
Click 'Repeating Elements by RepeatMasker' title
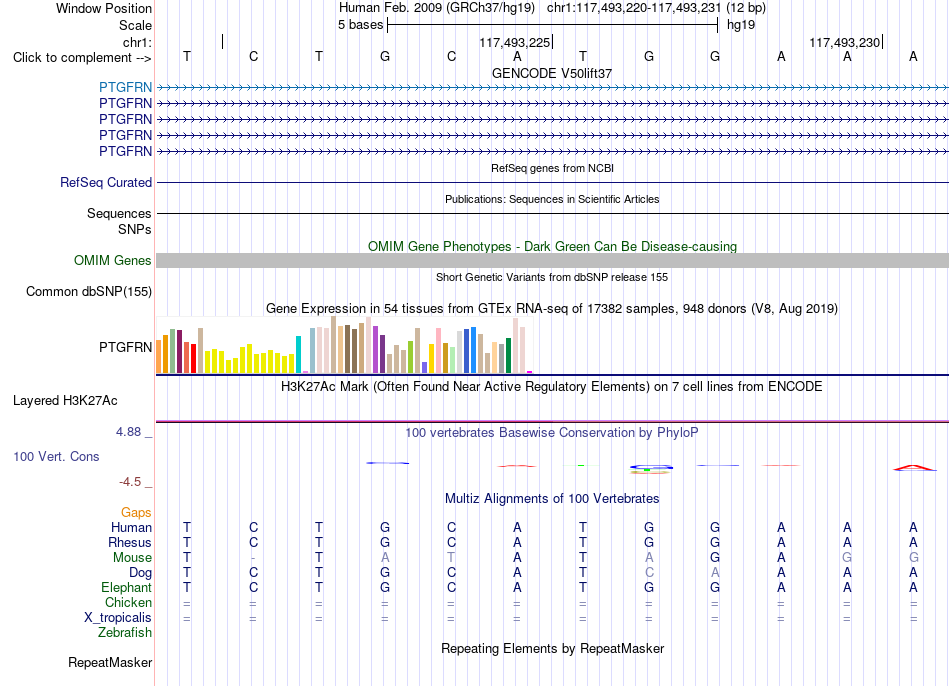pos(552,648)
